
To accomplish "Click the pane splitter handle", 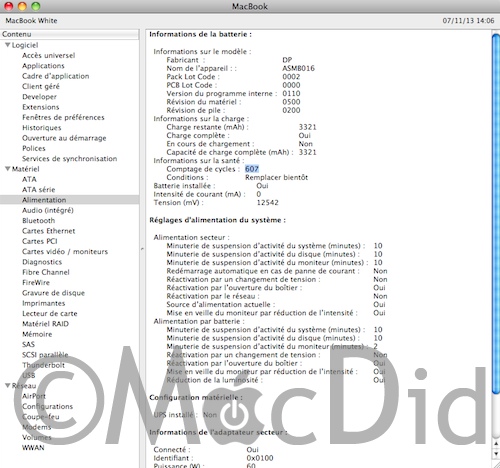I will point(142,249).
